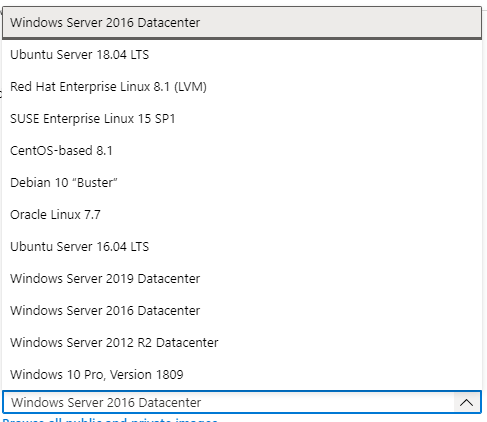Image resolution: width=487 pixels, height=422 pixels.
Task: Open the image combo box field
Action: tap(242, 402)
